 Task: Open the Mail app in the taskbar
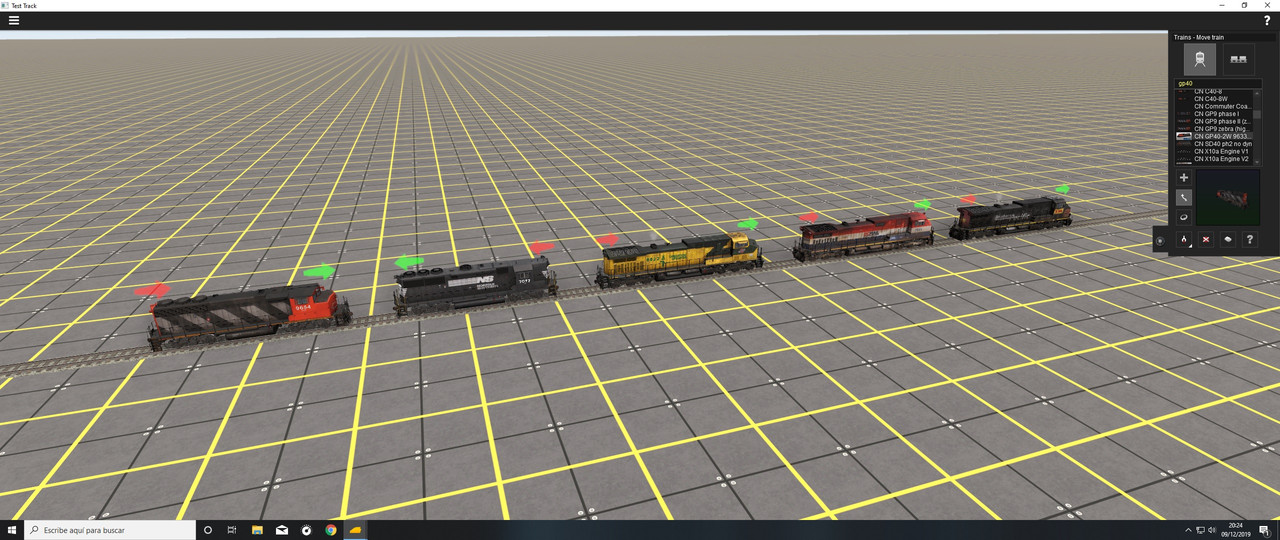pyautogui.click(x=282, y=530)
